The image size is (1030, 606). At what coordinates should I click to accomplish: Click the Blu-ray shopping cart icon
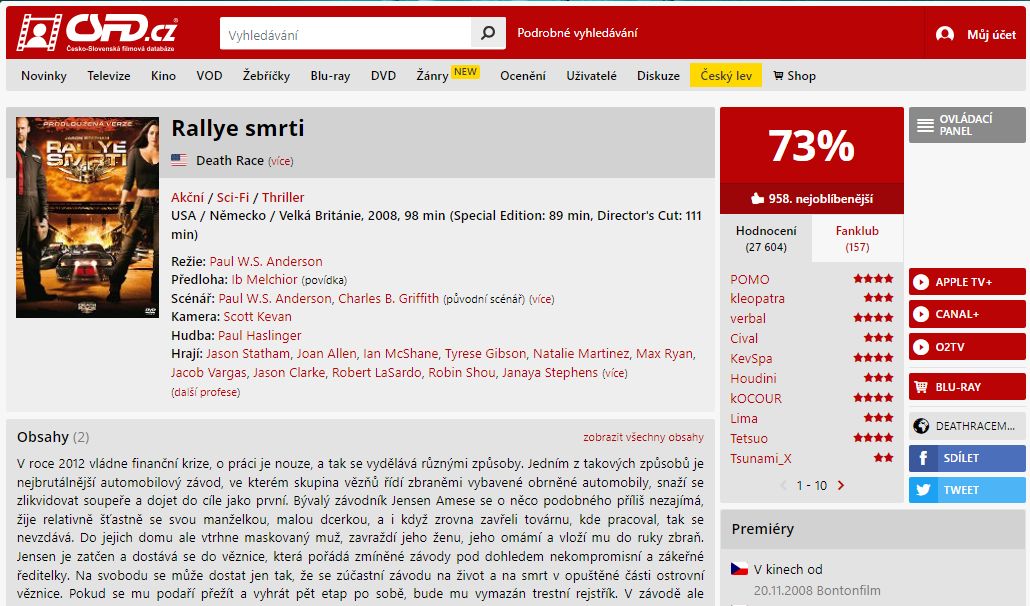(921, 387)
